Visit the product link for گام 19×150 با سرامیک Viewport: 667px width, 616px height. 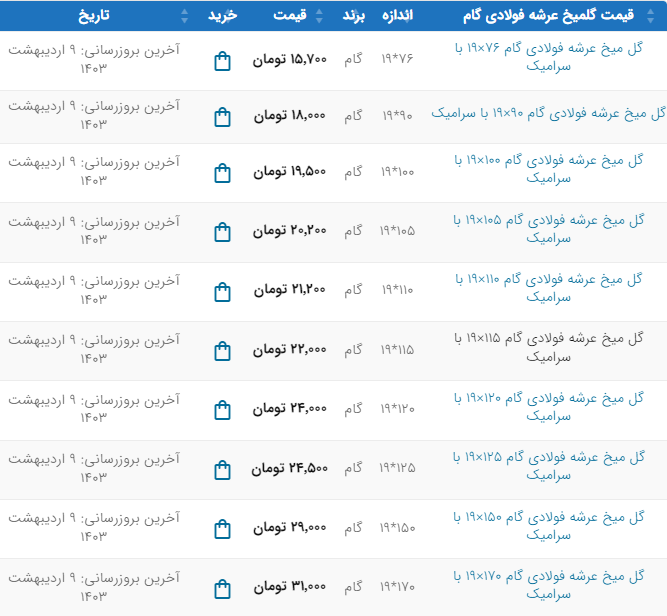(549, 525)
